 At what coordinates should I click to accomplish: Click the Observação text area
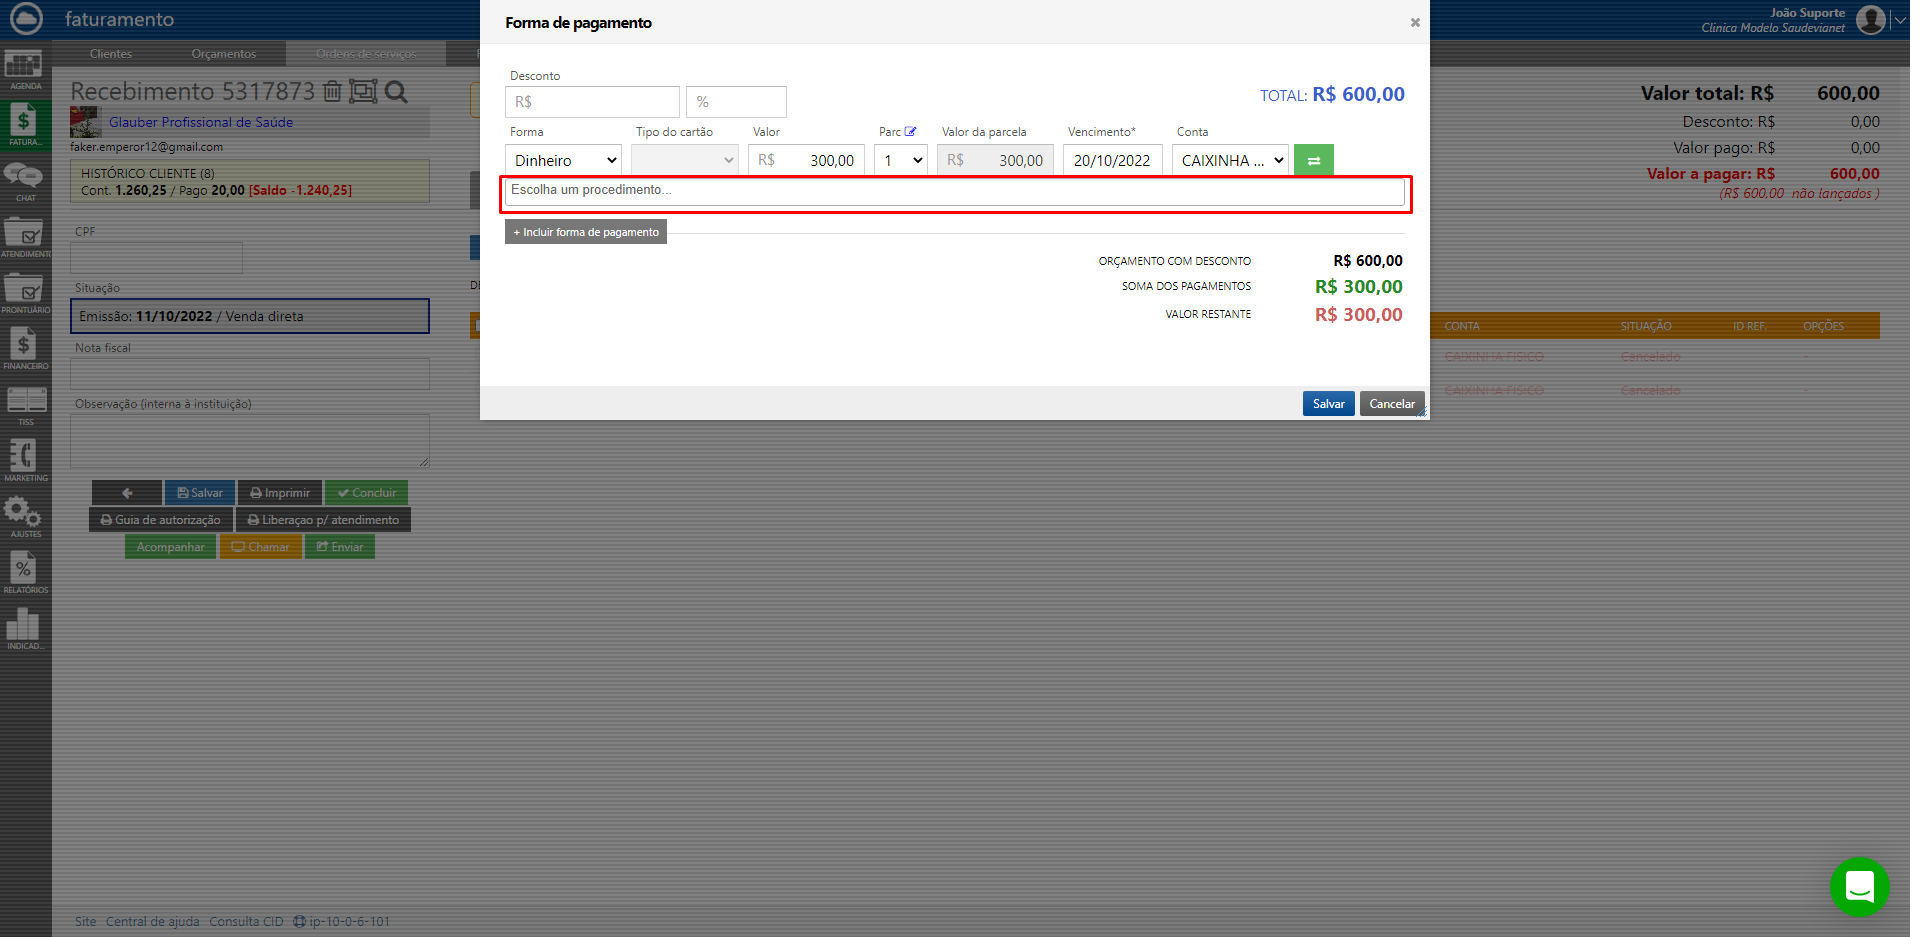250,441
